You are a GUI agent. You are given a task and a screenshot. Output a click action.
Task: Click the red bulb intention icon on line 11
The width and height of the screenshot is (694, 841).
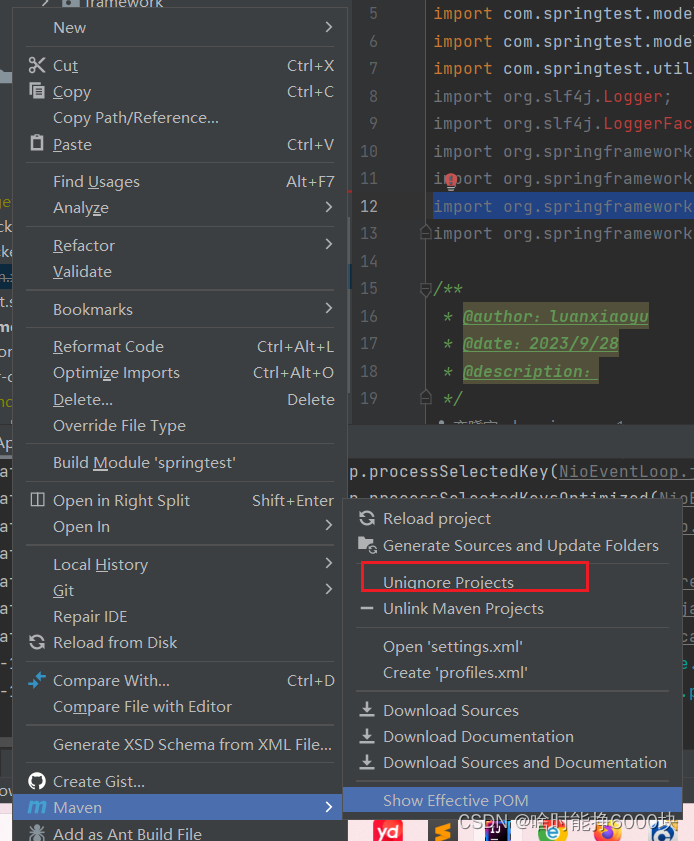coord(451,181)
